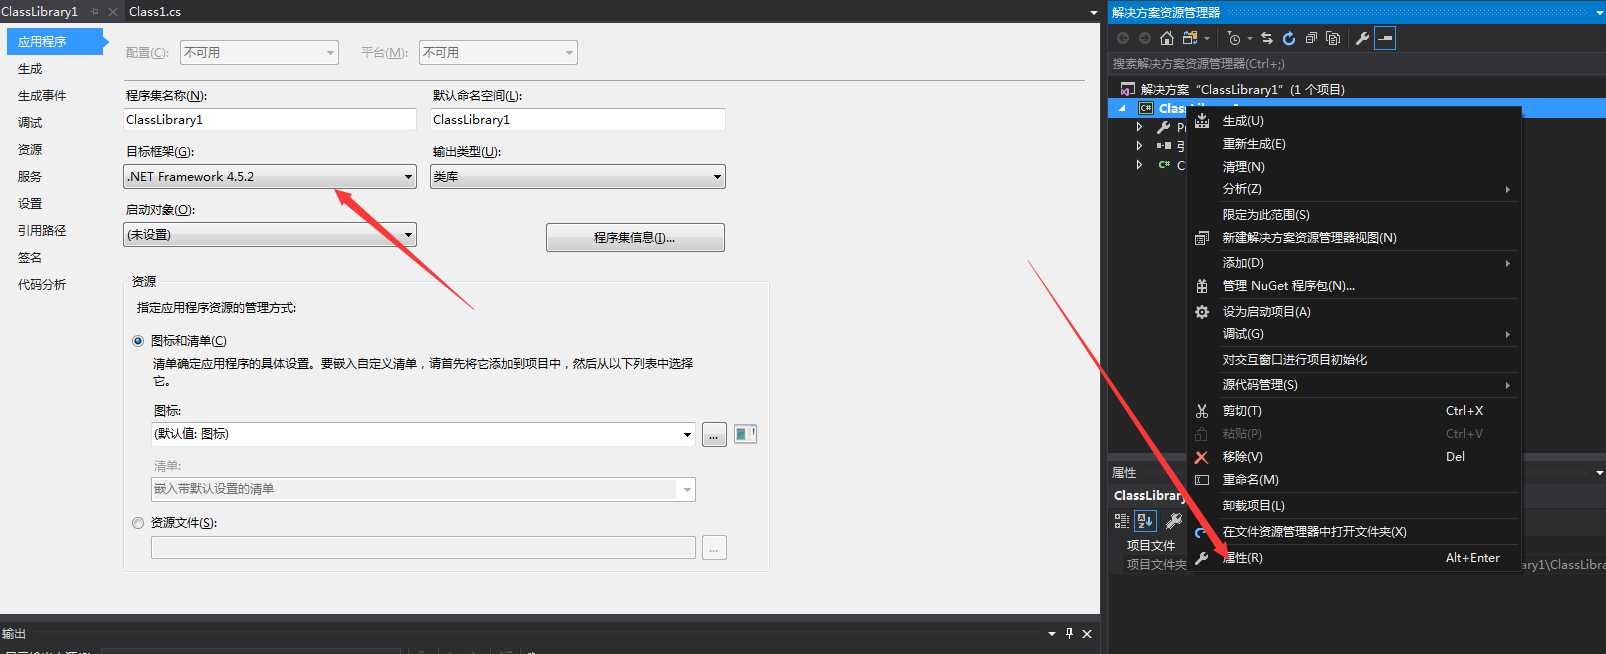1606x654 pixels.
Task: Click in the Default namespace (默认命名空间) field
Action: click(578, 120)
